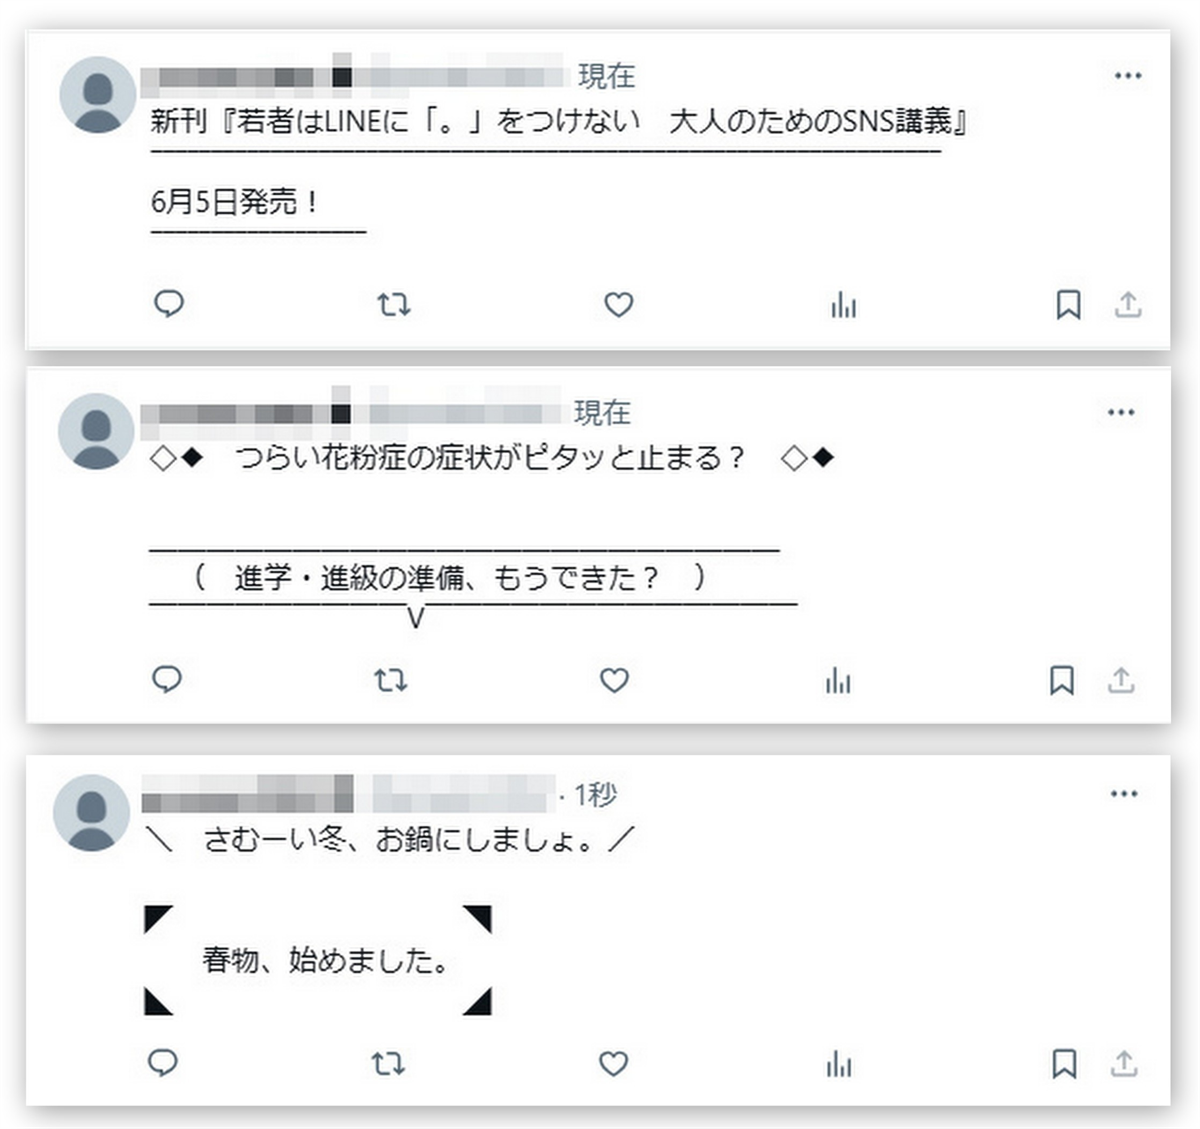View analytics for the 花粉症 post
The image size is (1200, 1129).
tap(839, 681)
